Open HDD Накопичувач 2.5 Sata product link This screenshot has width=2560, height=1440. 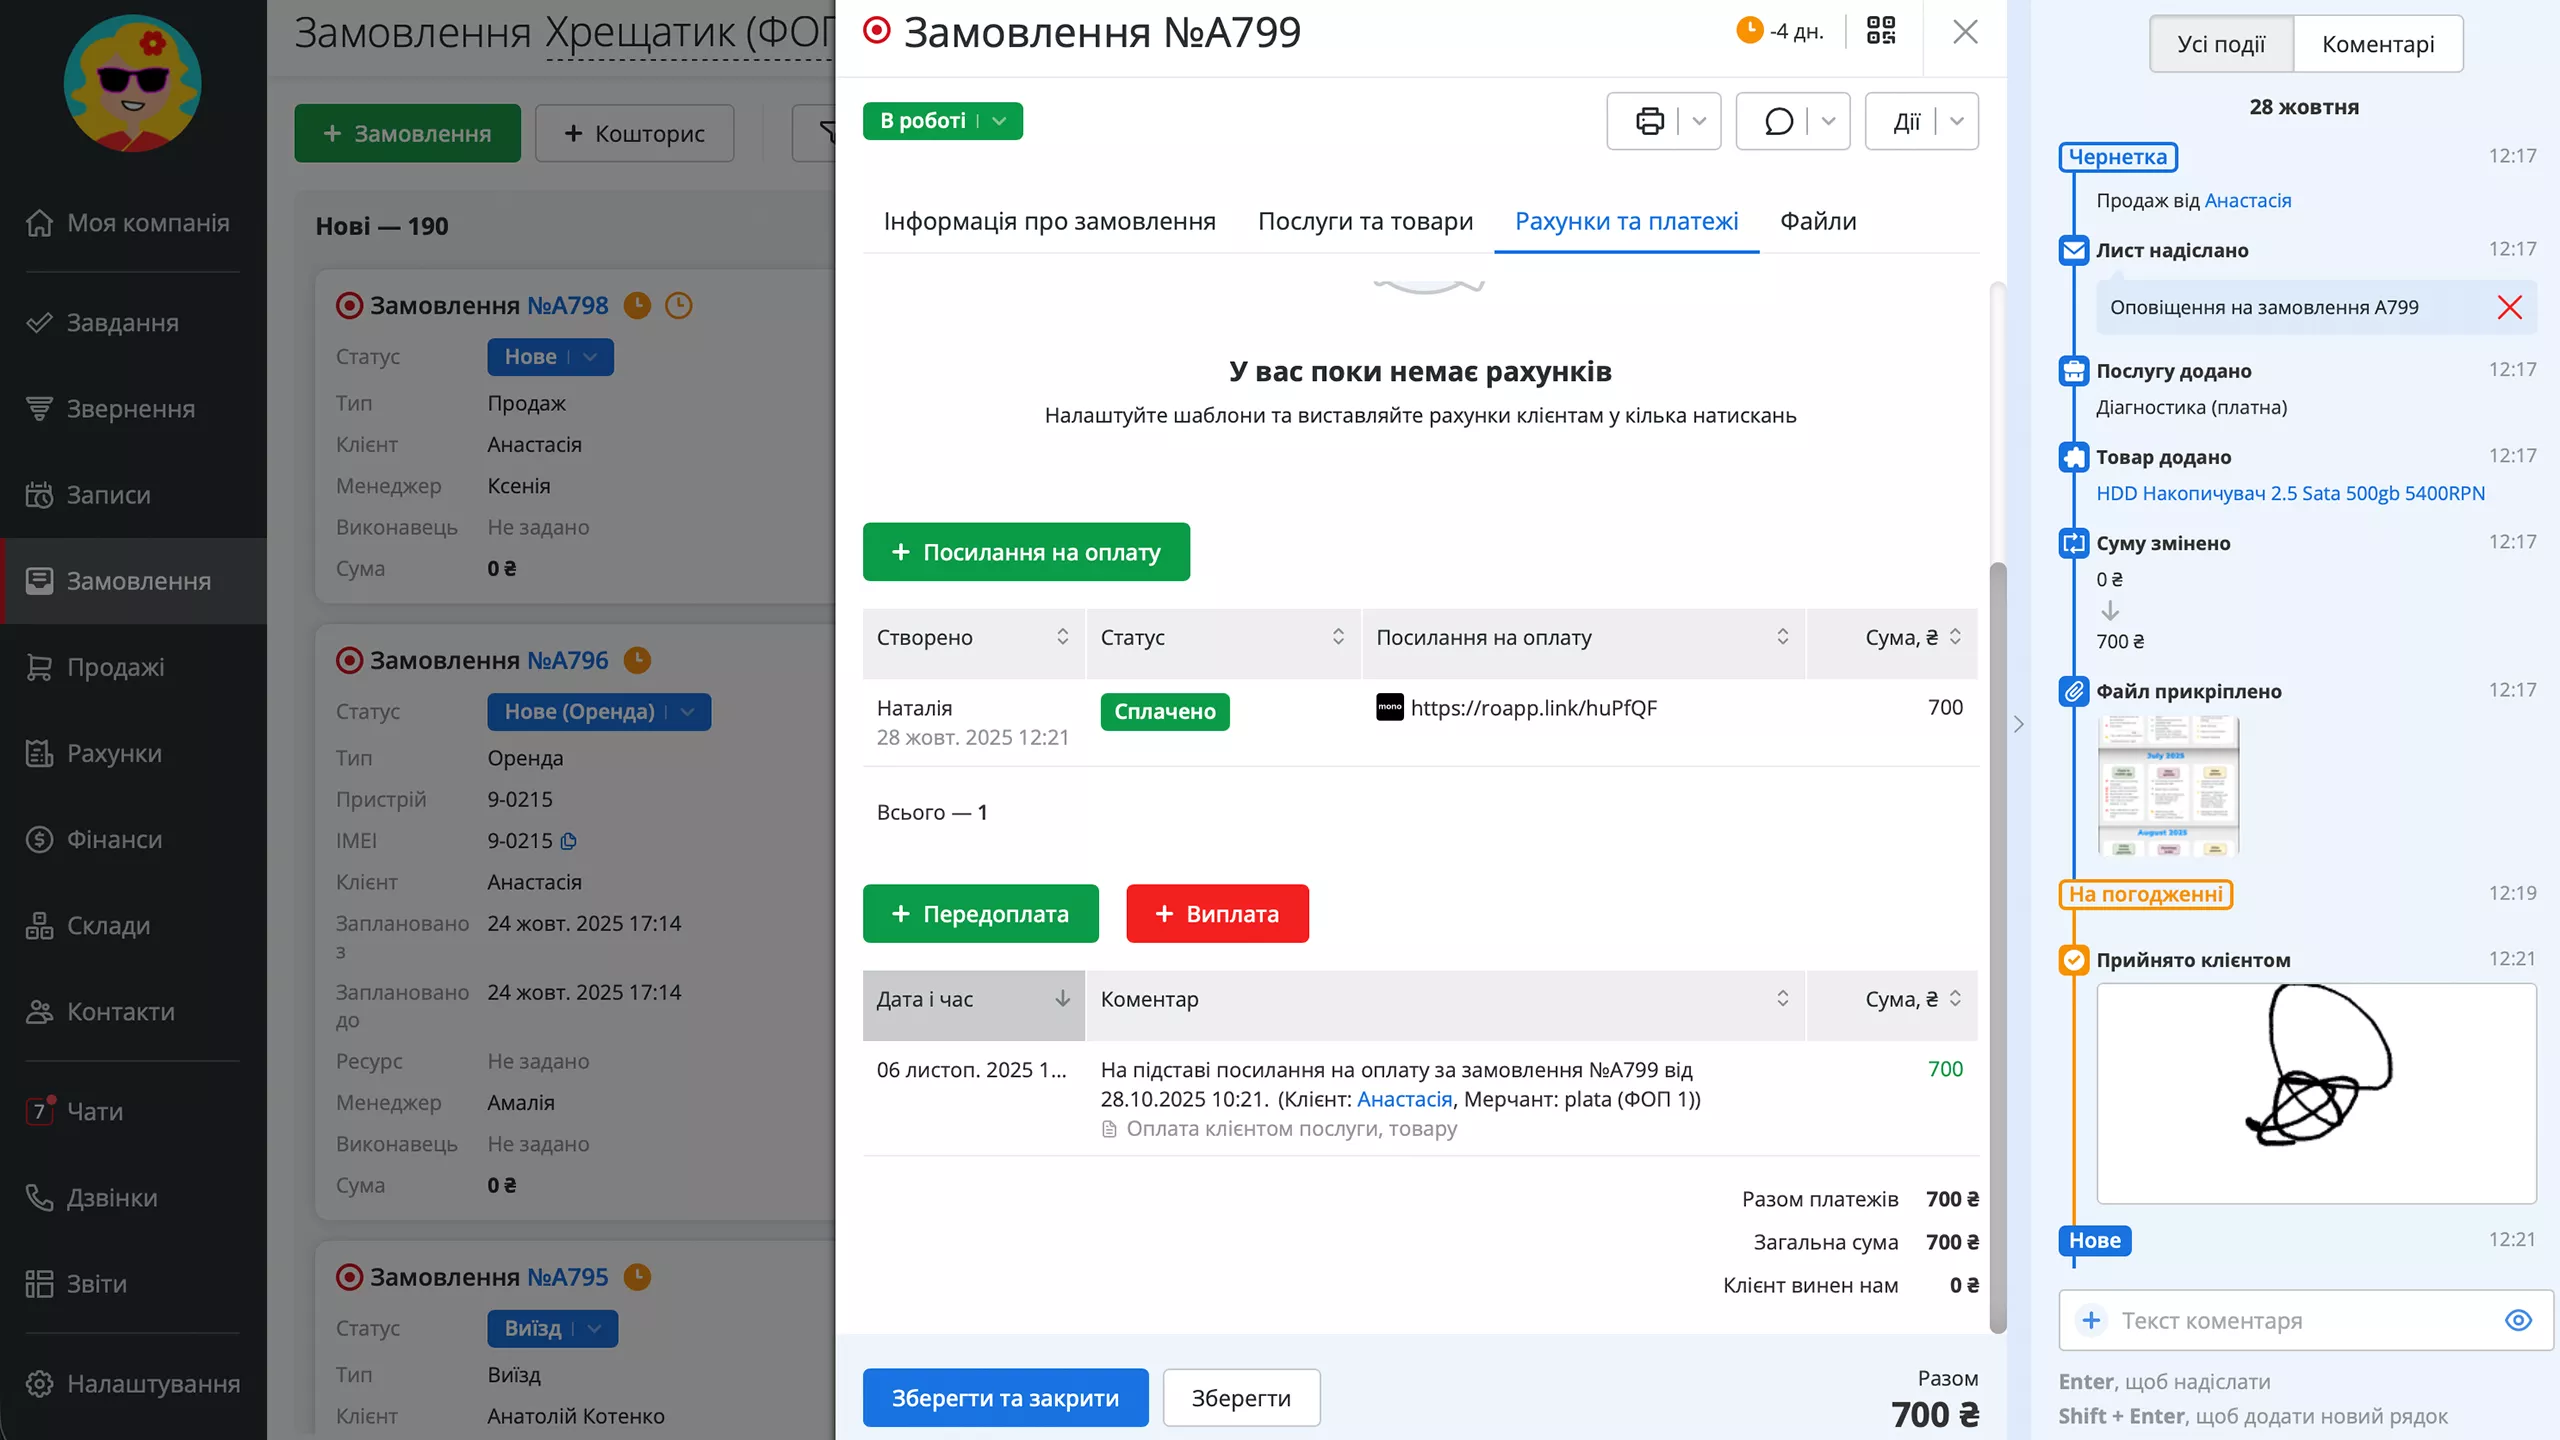(2290, 493)
